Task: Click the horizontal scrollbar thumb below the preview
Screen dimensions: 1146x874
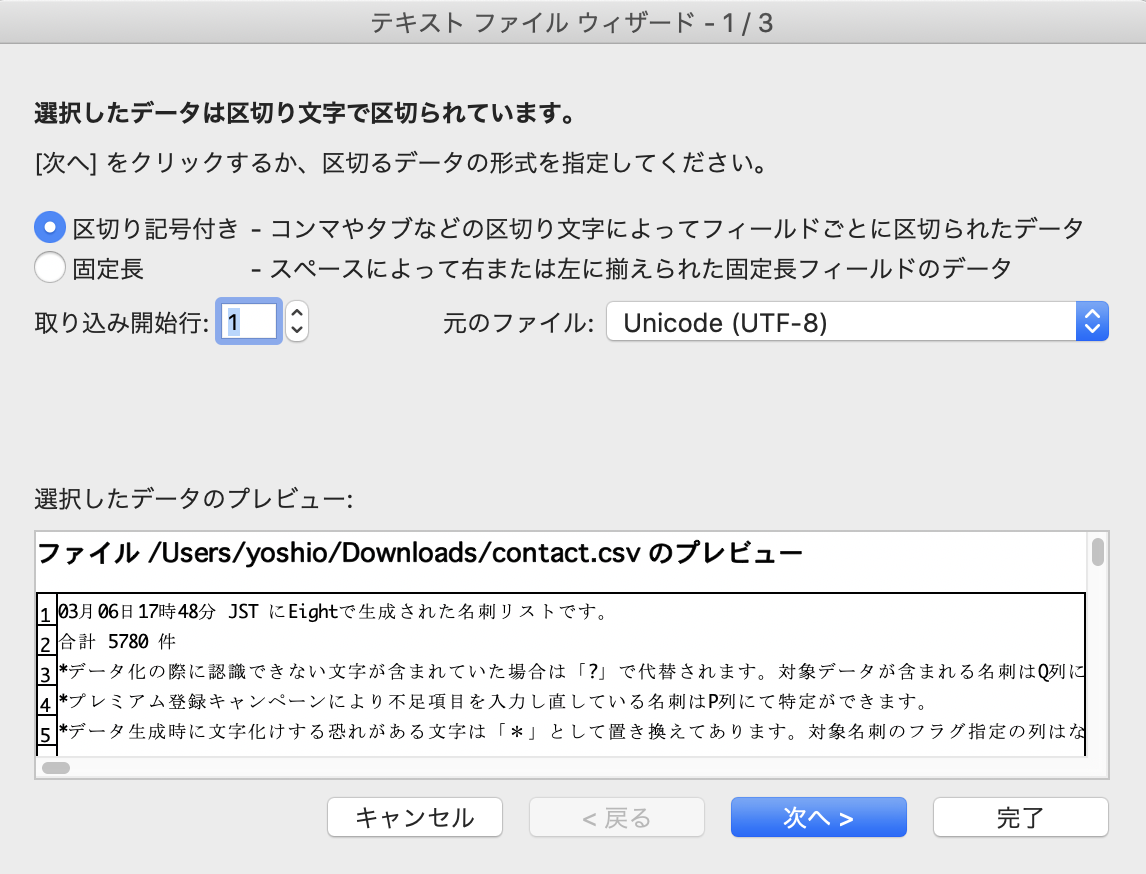Action: tap(57, 766)
